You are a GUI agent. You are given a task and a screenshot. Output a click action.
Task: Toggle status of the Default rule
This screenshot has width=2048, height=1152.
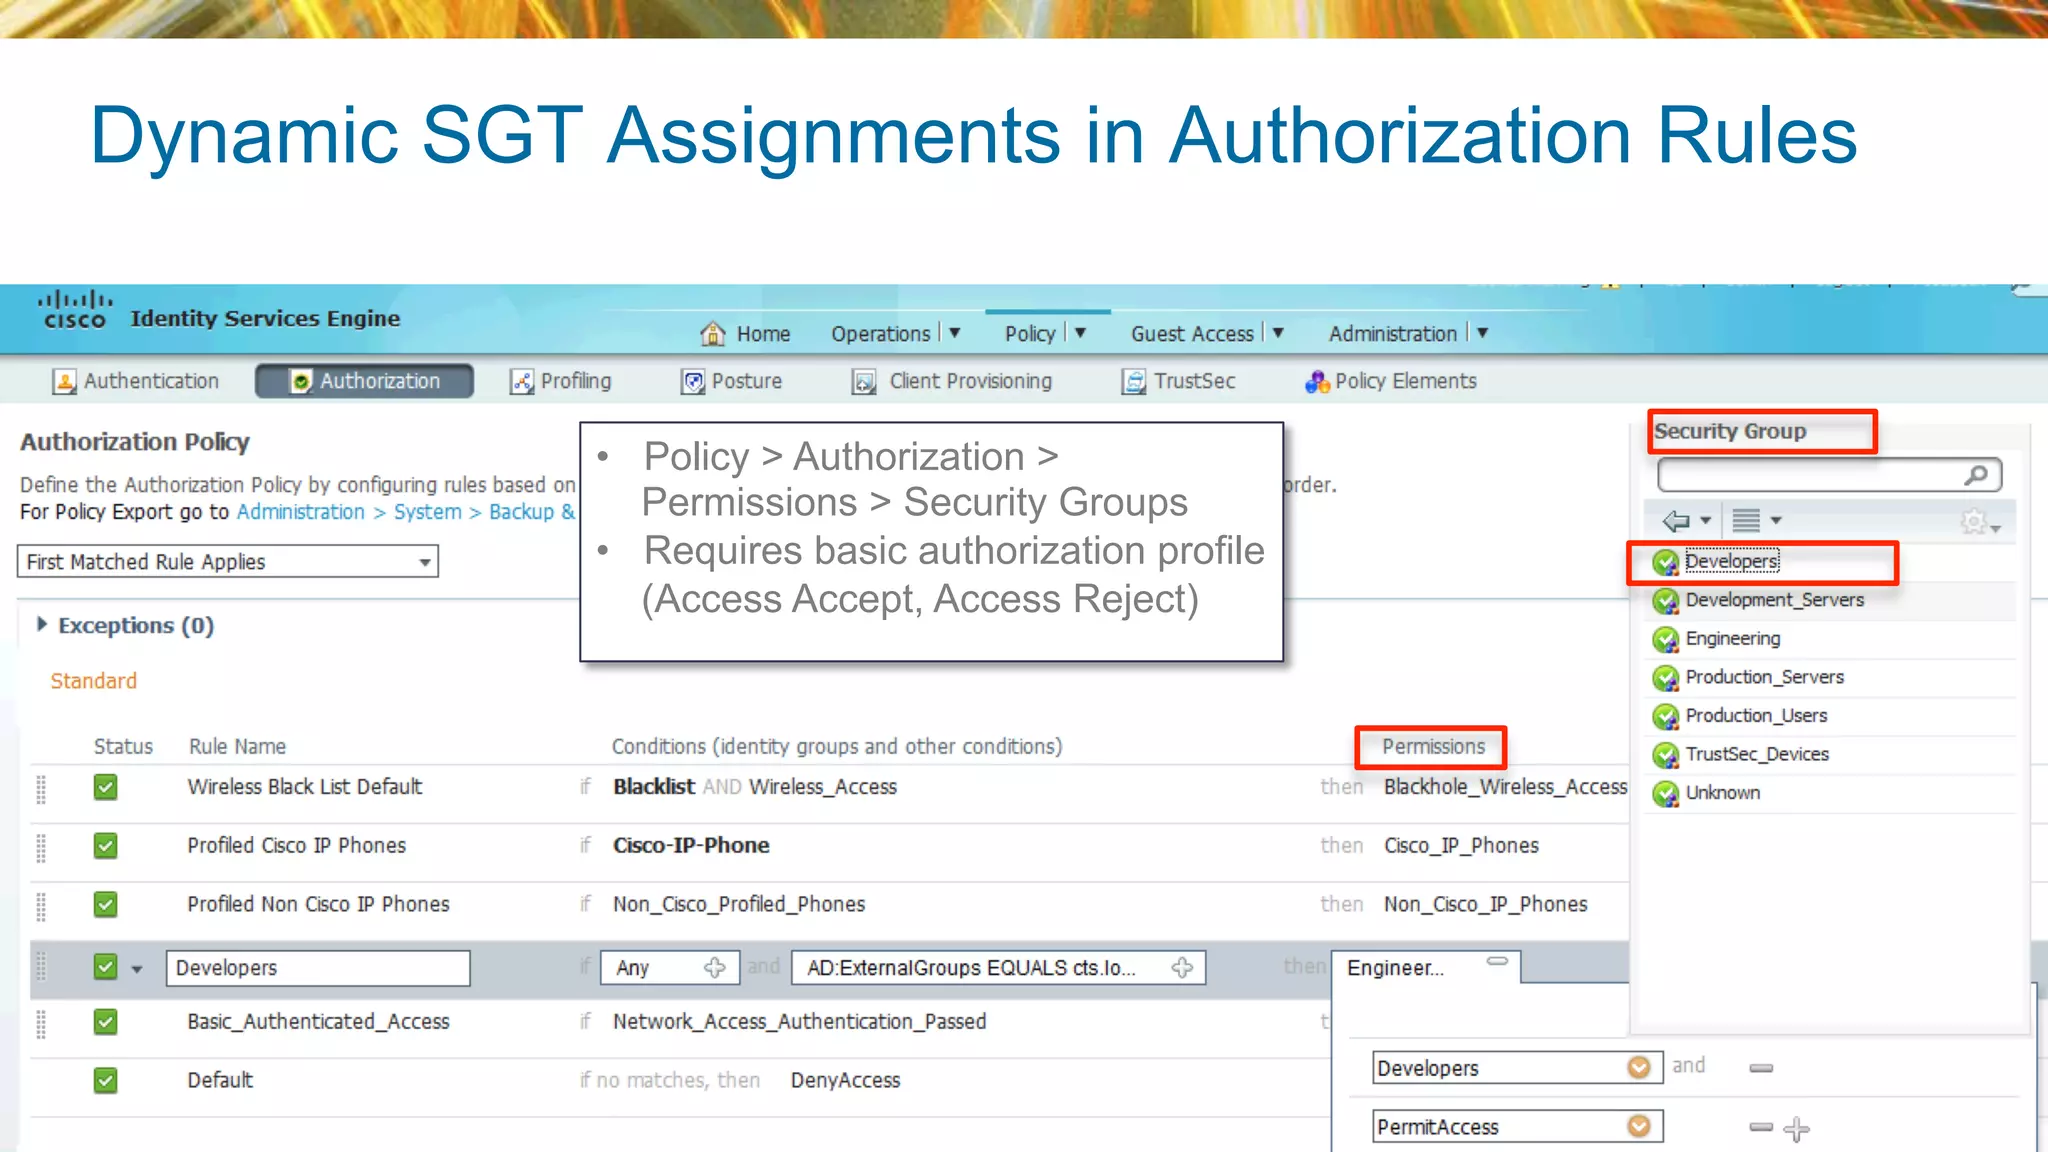tap(105, 1081)
